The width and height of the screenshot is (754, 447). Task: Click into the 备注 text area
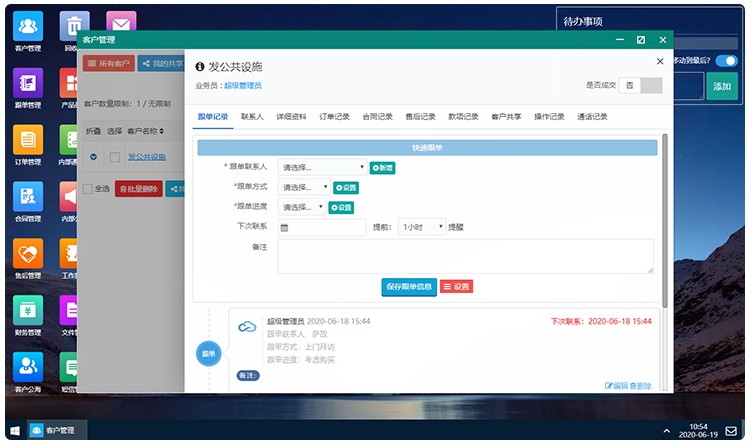pyautogui.click(x=465, y=257)
